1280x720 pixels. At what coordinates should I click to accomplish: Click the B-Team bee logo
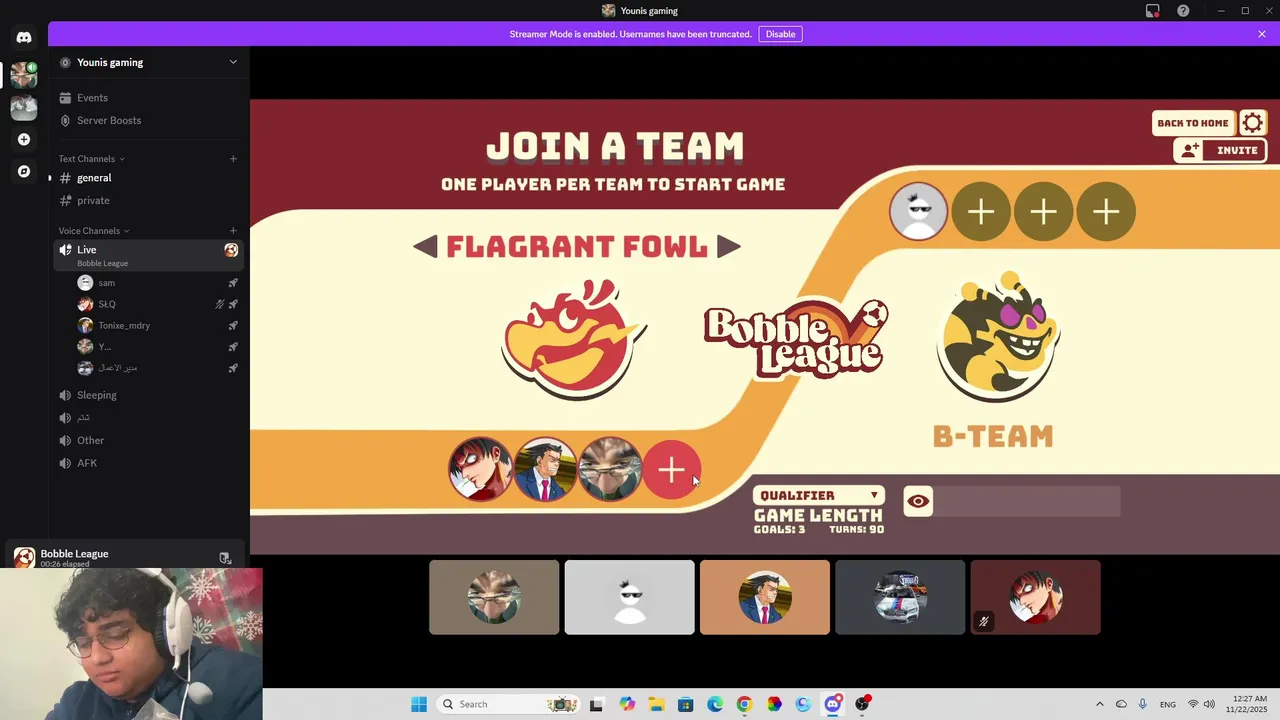pyautogui.click(x=998, y=337)
